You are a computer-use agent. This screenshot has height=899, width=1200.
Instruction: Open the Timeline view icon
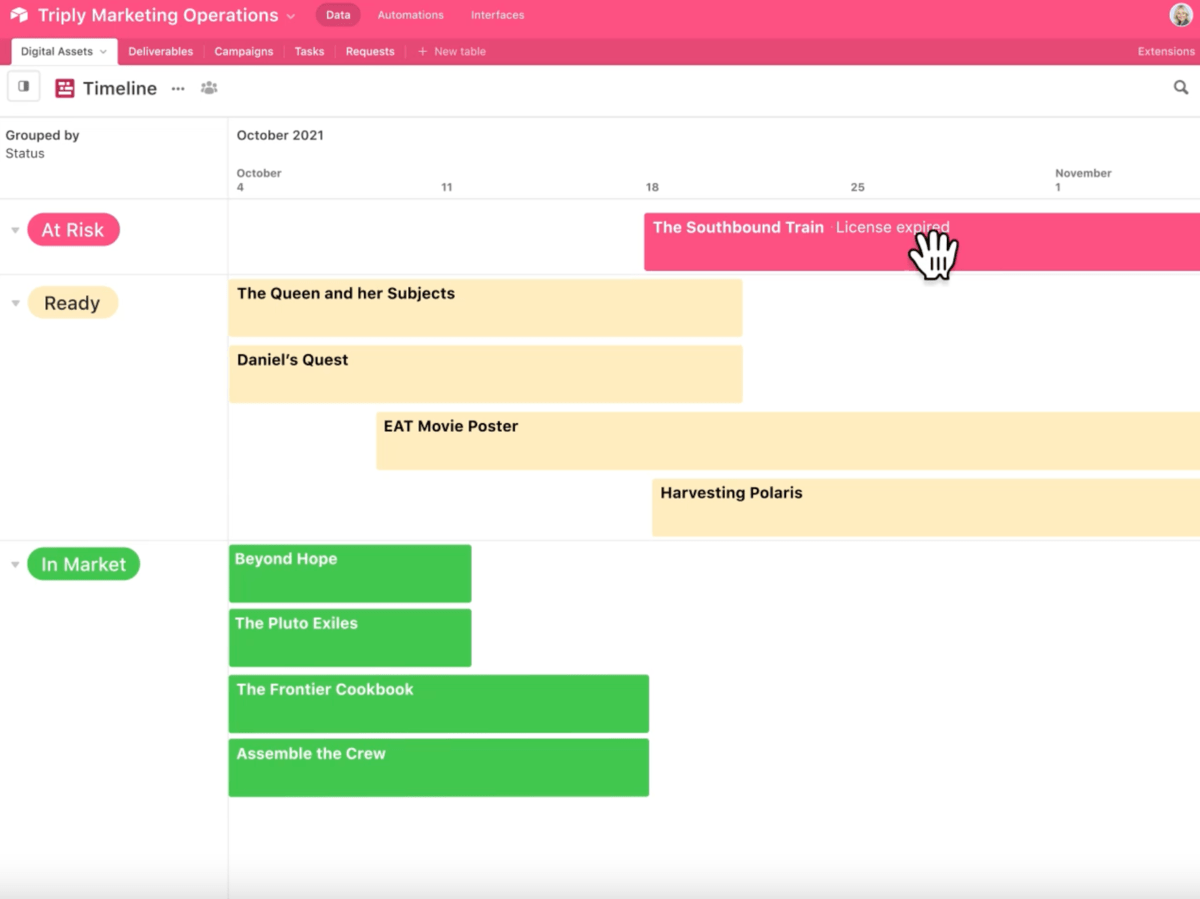(x=64, y=88)
